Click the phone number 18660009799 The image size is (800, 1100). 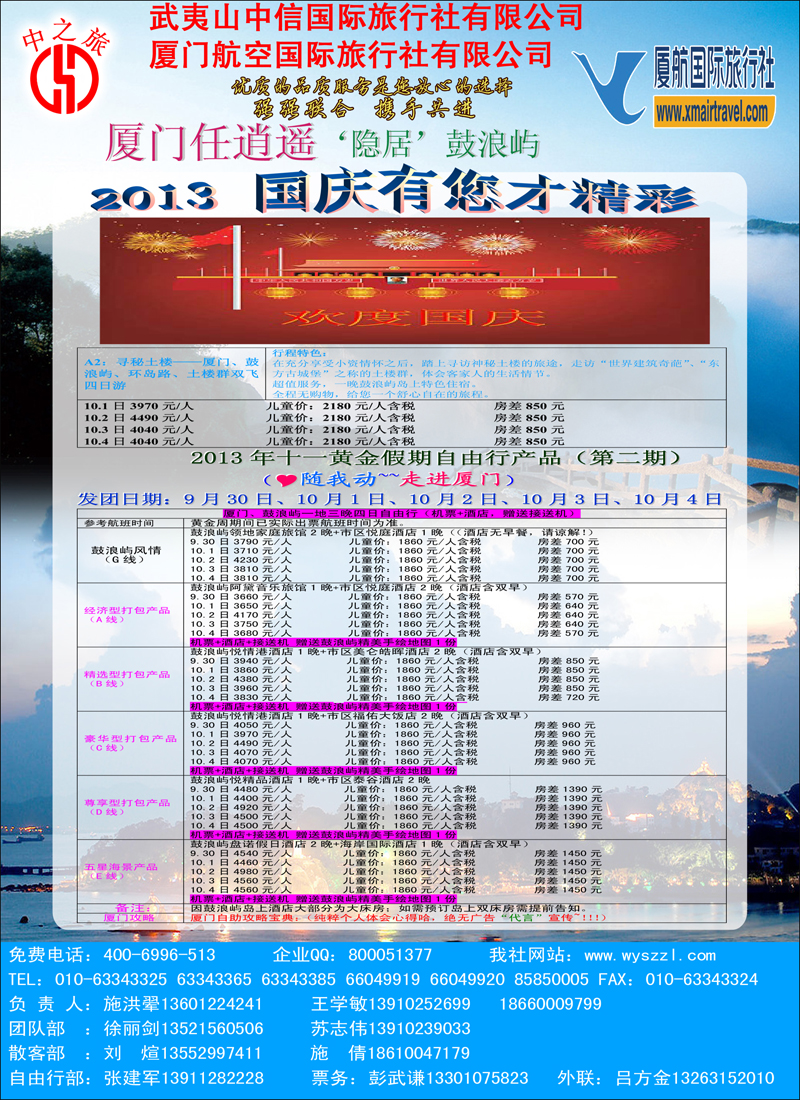pyautogui.click(x=551, y=1003)
